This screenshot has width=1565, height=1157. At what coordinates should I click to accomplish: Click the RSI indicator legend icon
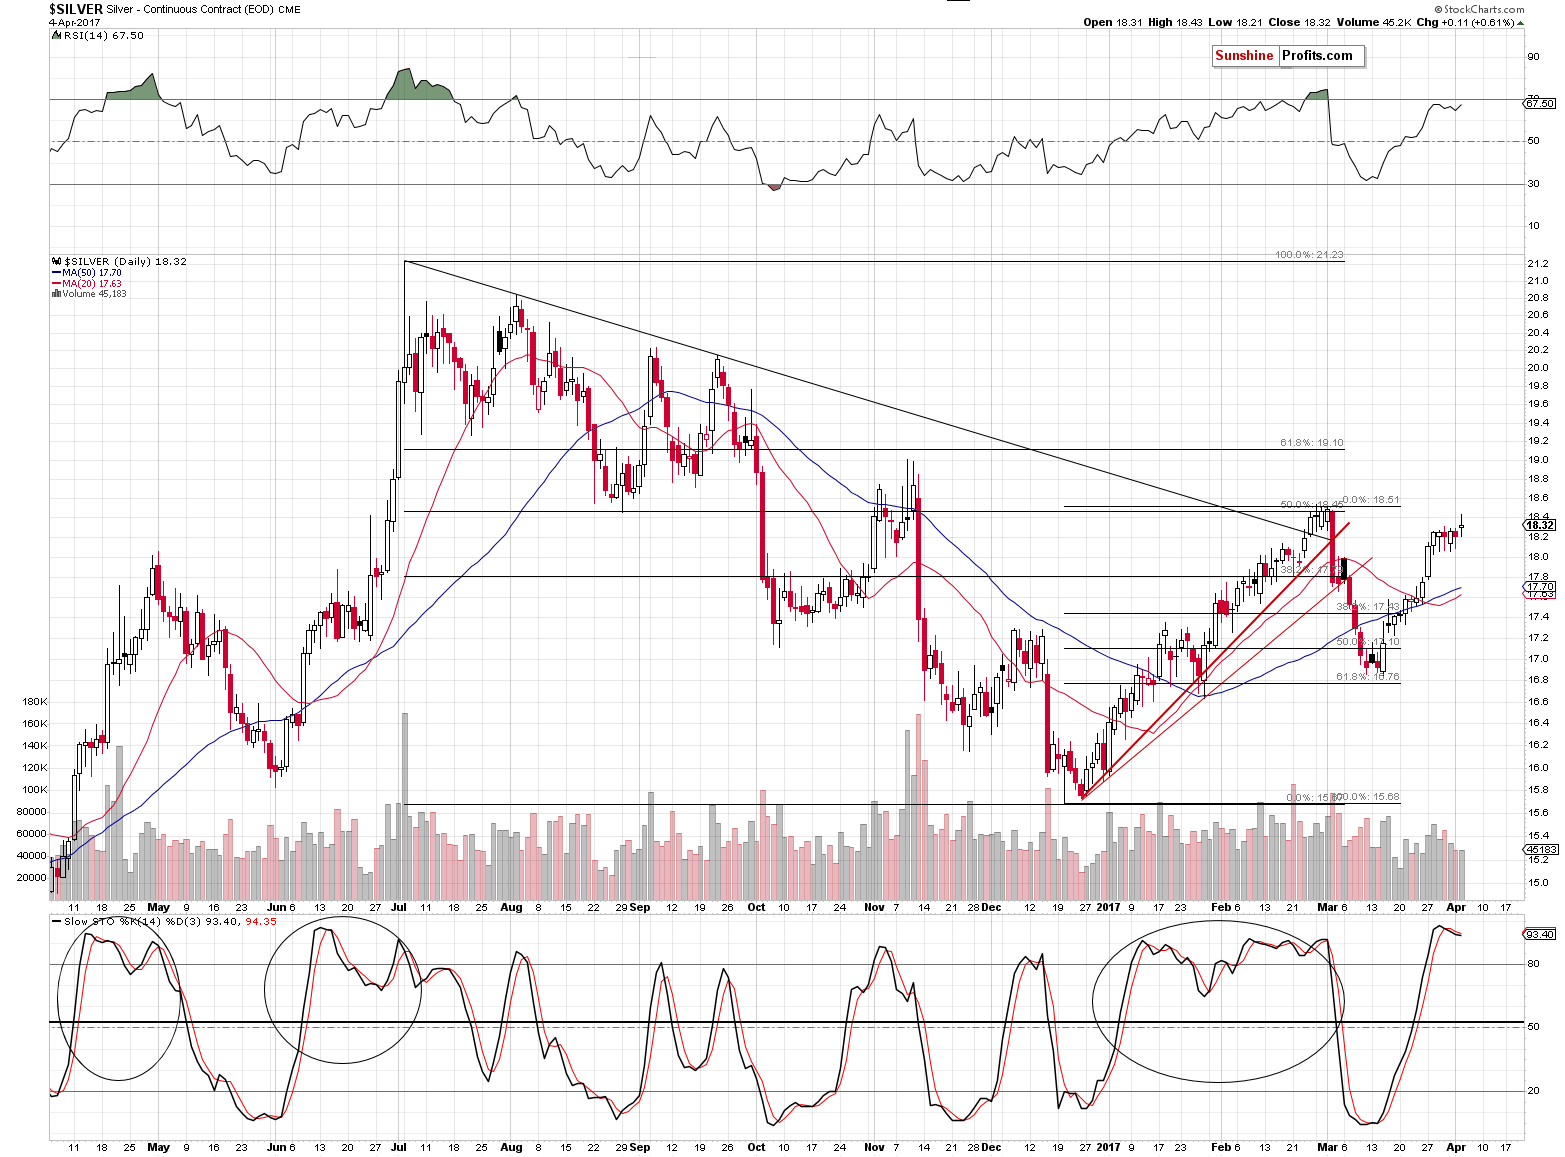55,35
